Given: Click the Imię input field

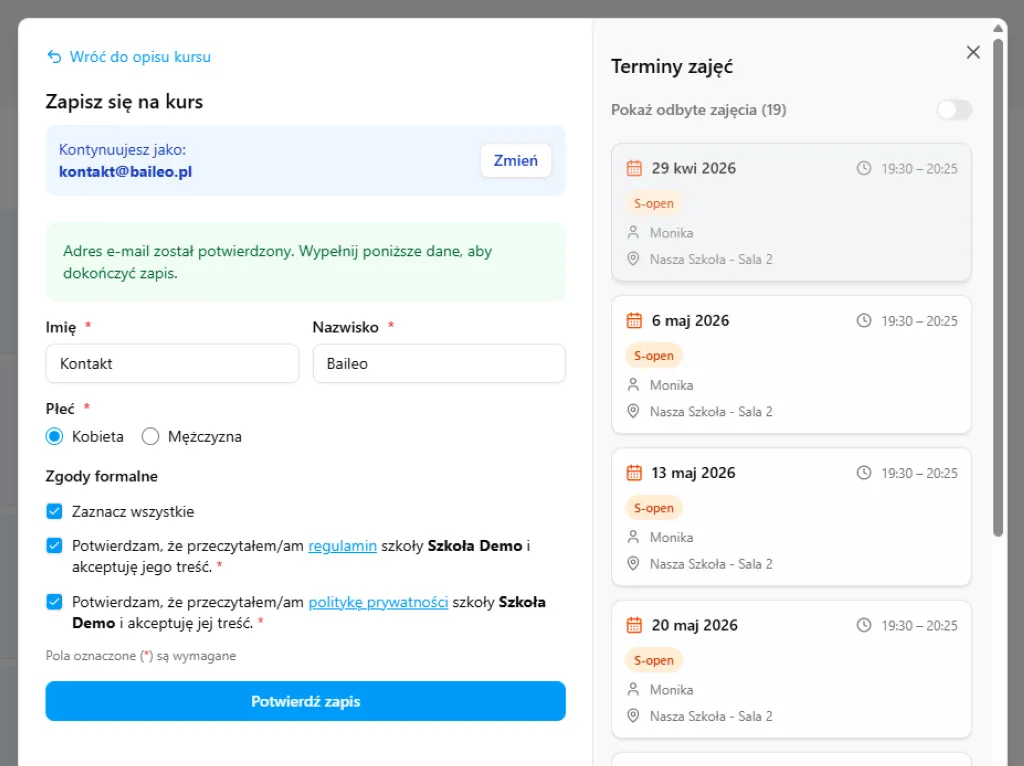Looking at the screenshot, I should tap(172, 364).
